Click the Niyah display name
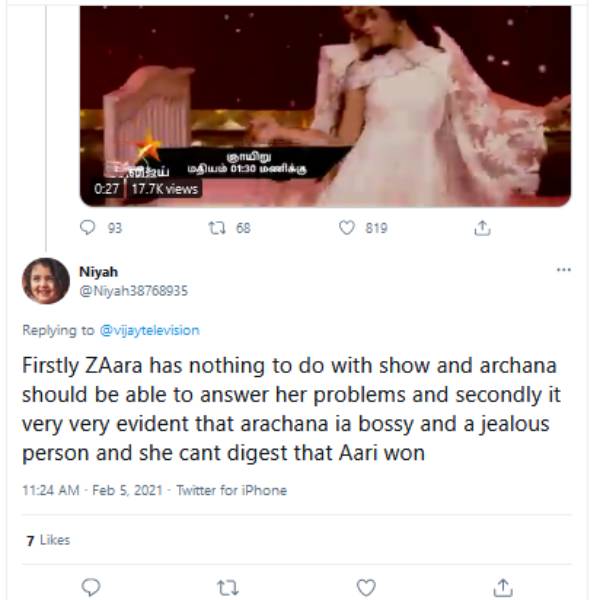This screenshot has width=600, height=600. point(94,272)
